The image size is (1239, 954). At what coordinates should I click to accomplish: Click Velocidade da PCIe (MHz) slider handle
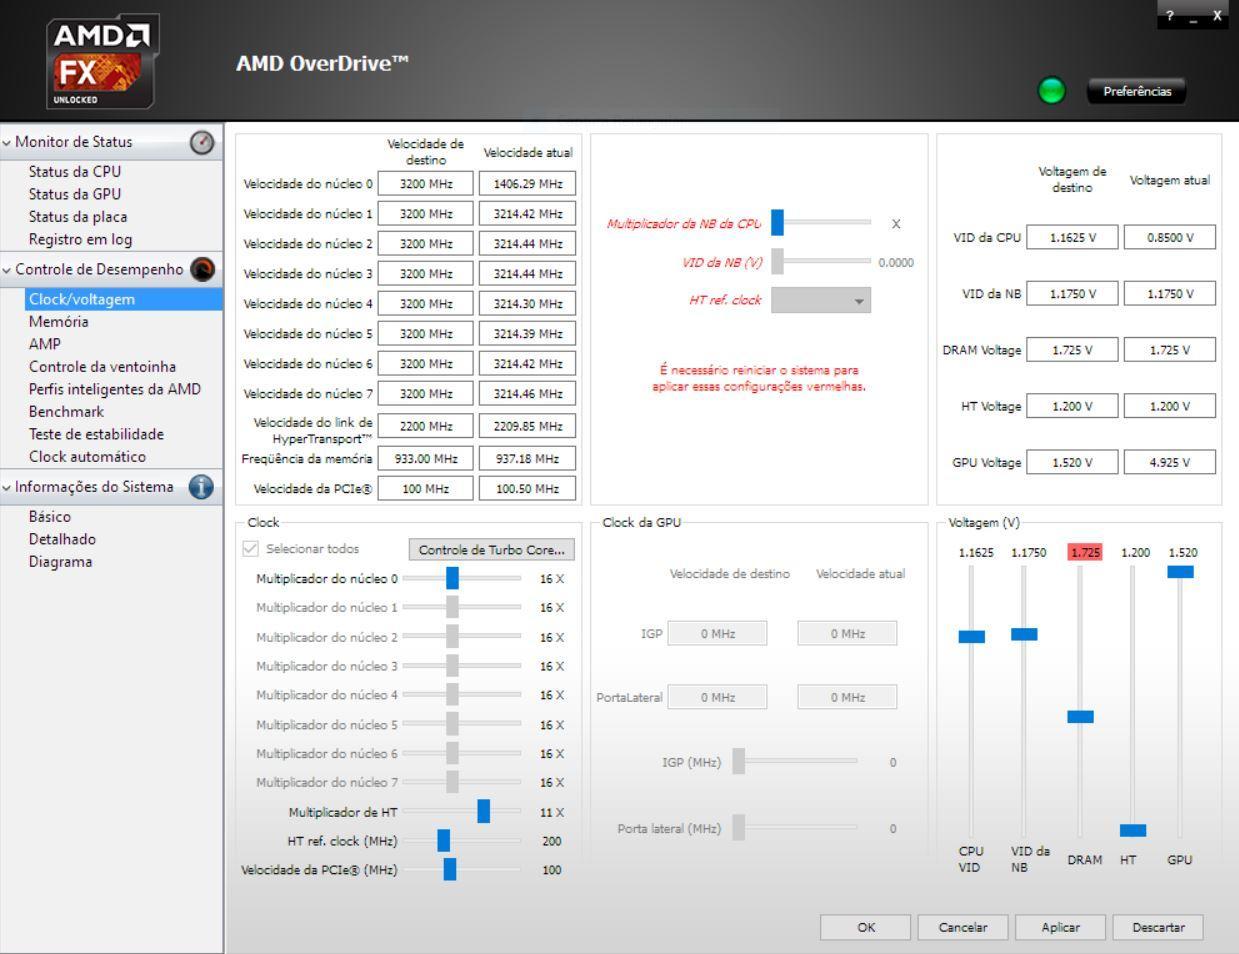click(x=450, y=869)
